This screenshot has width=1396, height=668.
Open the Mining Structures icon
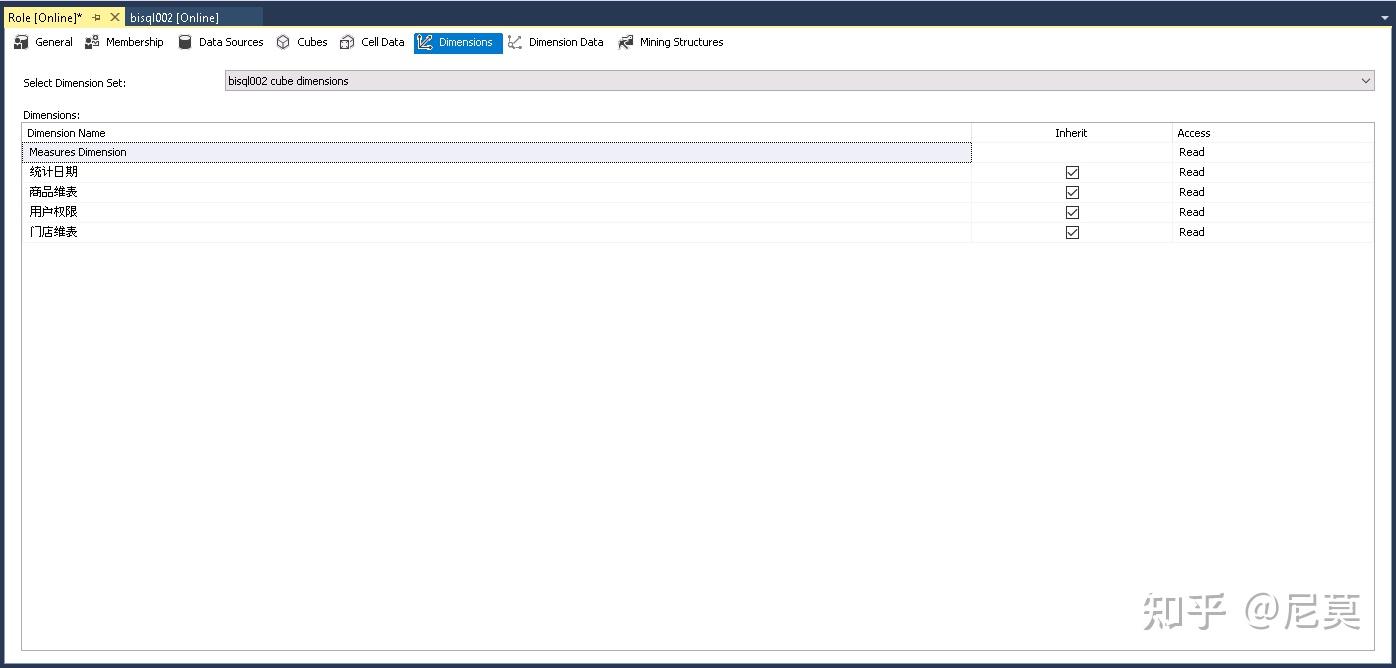click(x=626, y=42)
